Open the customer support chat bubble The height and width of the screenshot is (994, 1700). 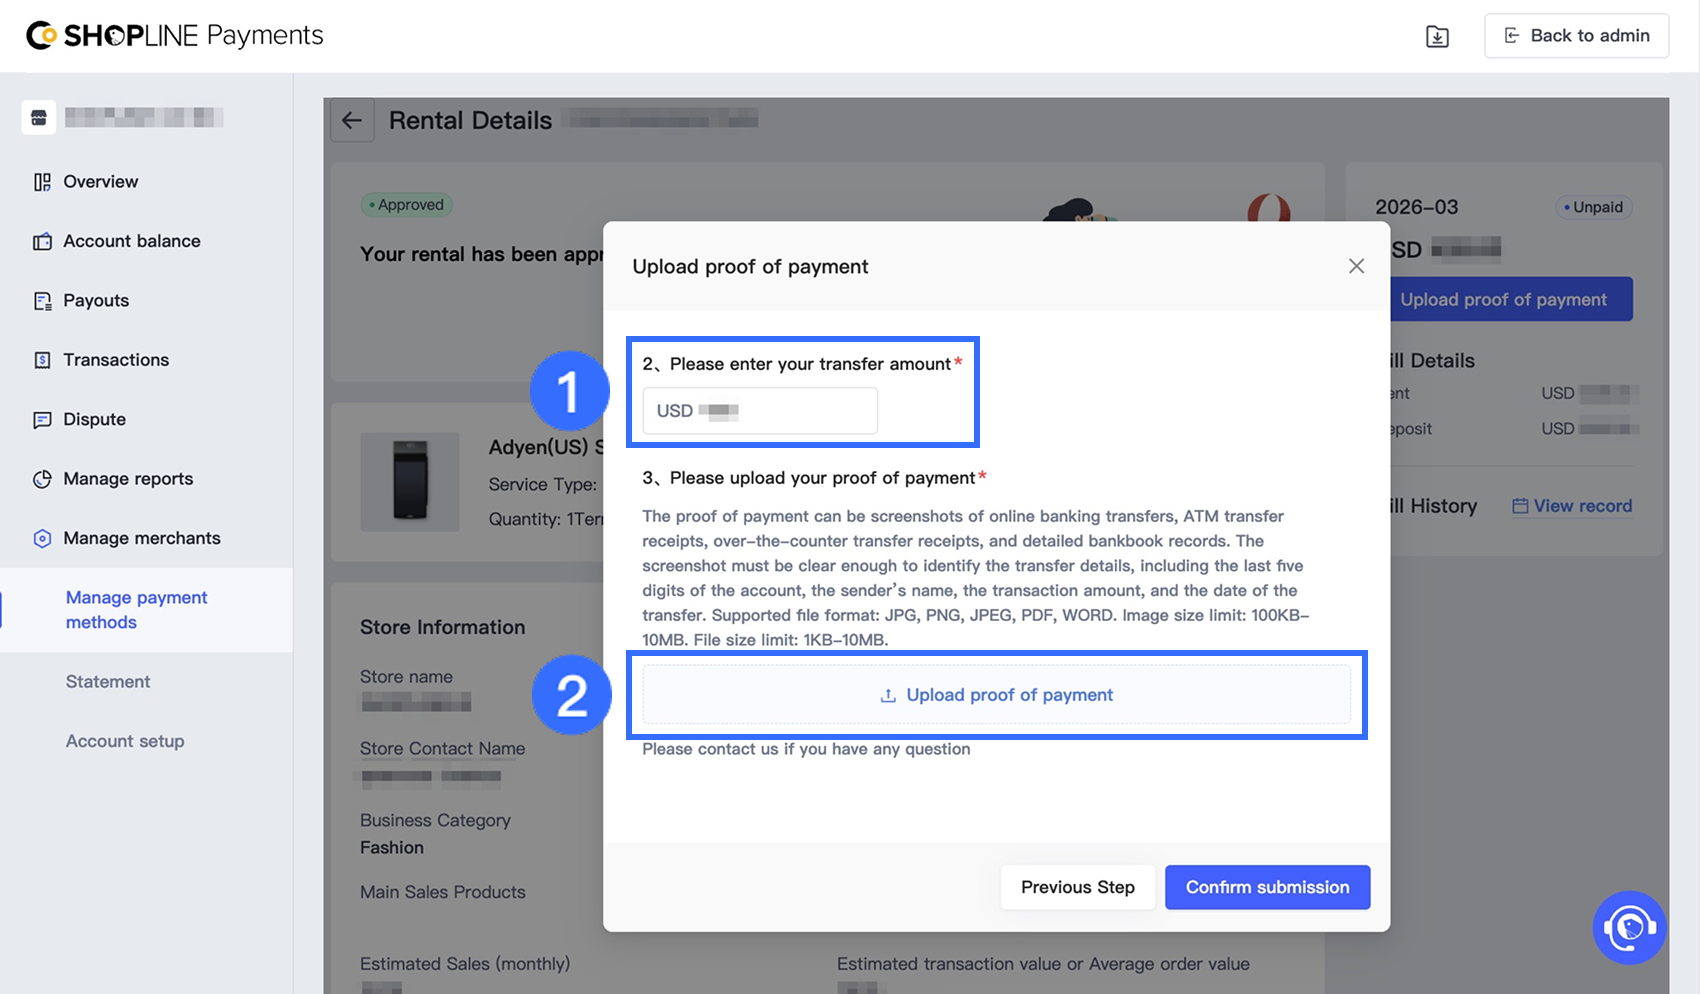coord(1629,928)
